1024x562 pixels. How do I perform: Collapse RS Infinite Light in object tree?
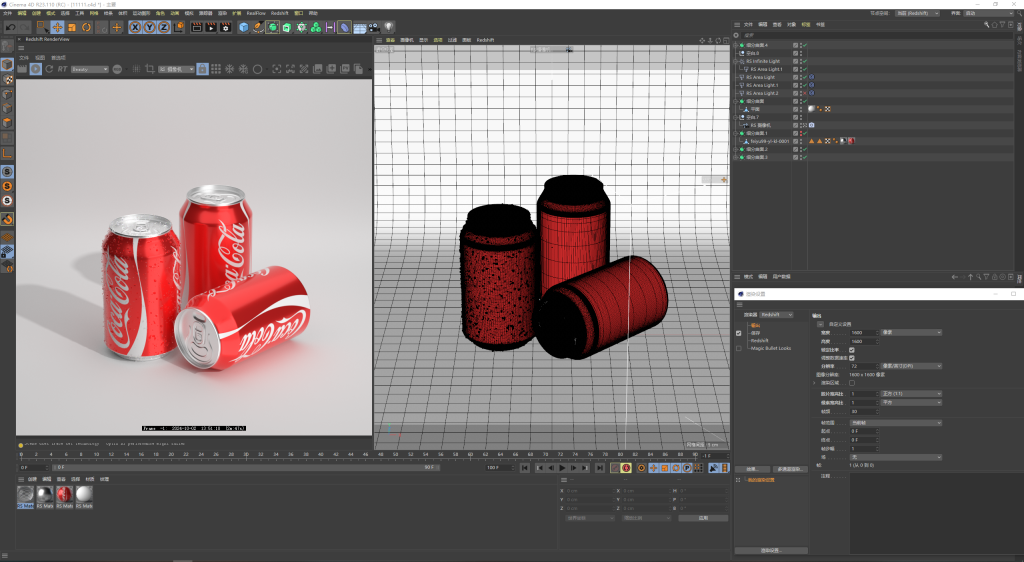click(735, 61)
